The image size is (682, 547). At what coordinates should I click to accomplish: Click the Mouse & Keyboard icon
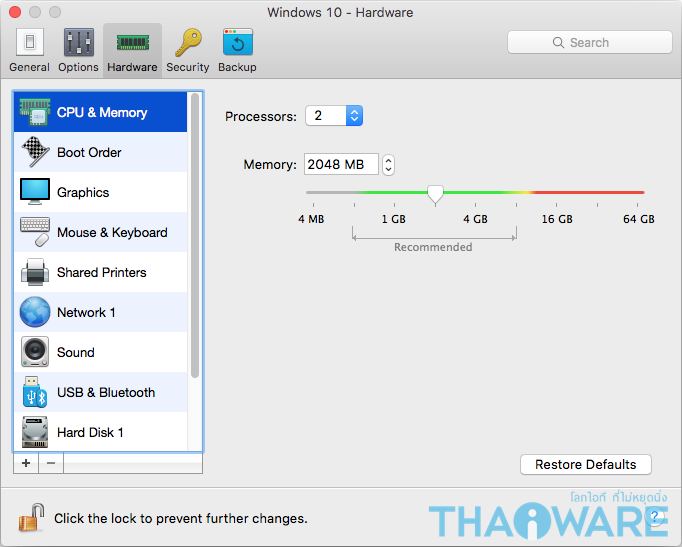[35, 232]
